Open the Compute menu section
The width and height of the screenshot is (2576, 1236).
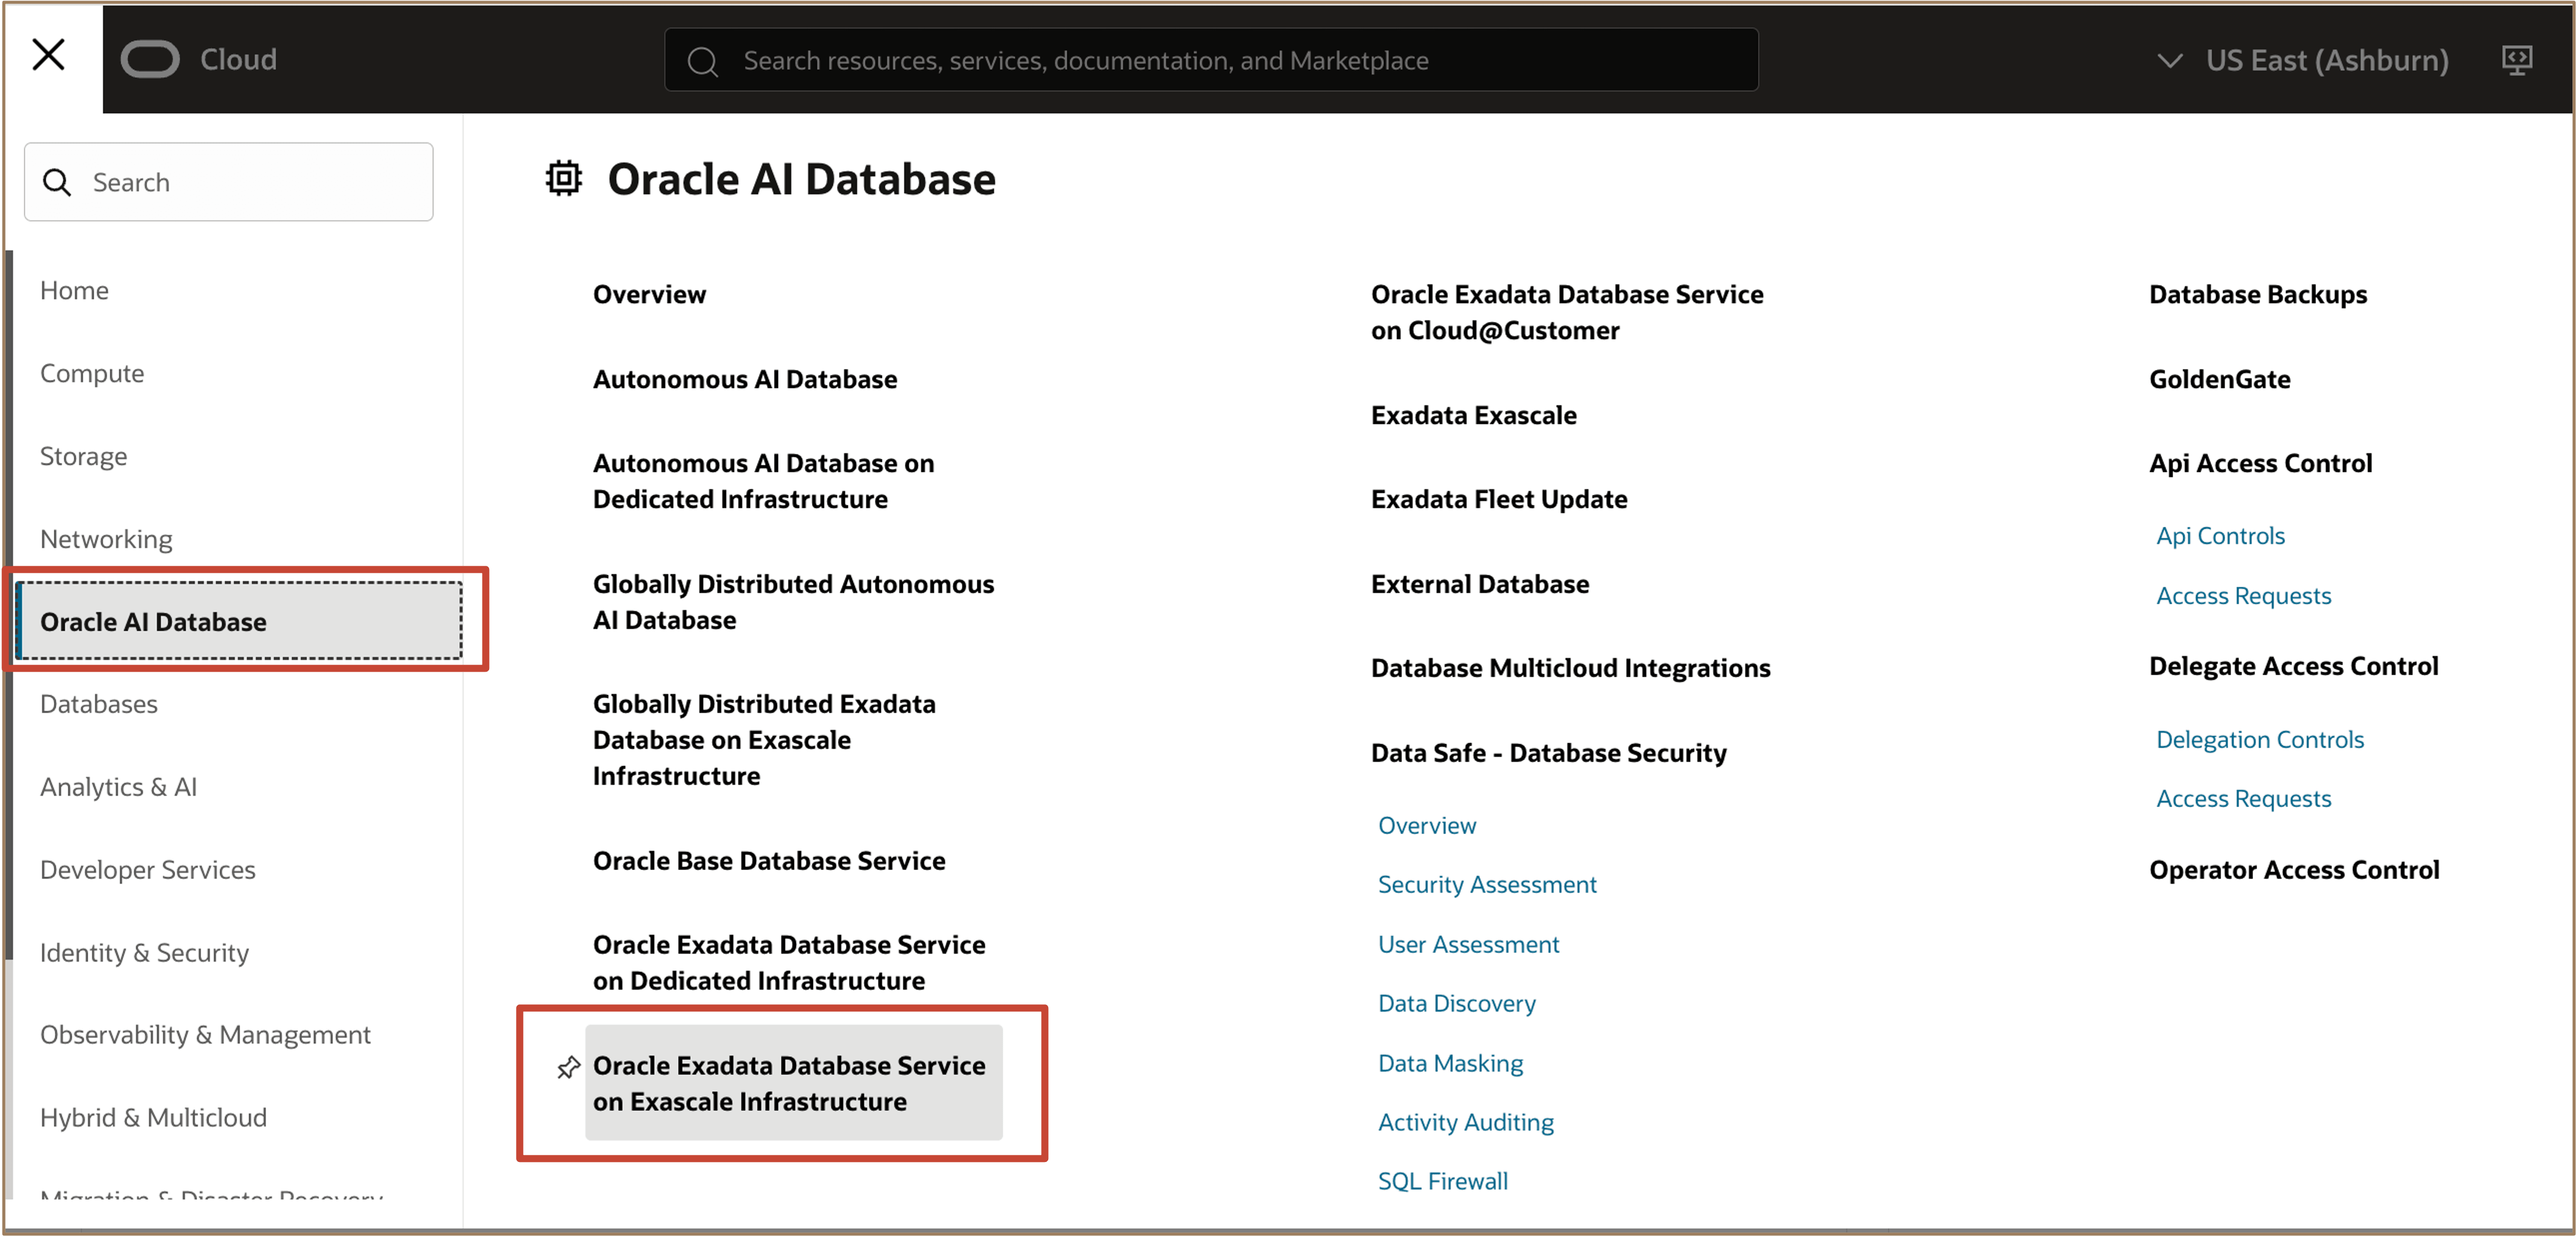tap(91, 373)
